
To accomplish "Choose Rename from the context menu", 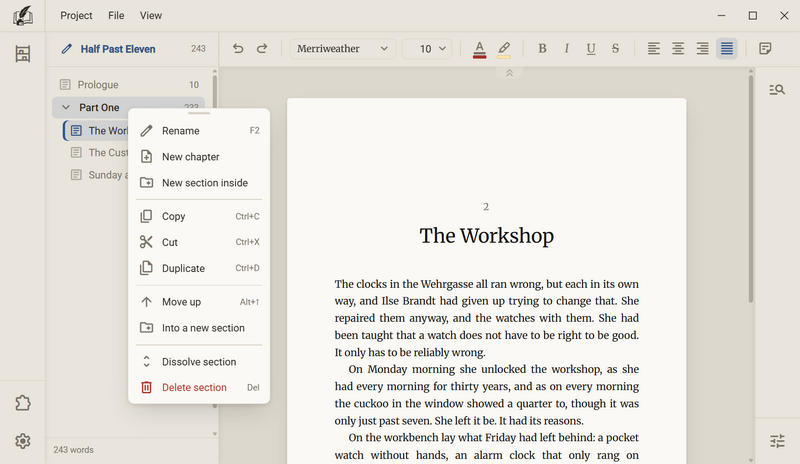I will pyautogui.click(x=199, y=131).
